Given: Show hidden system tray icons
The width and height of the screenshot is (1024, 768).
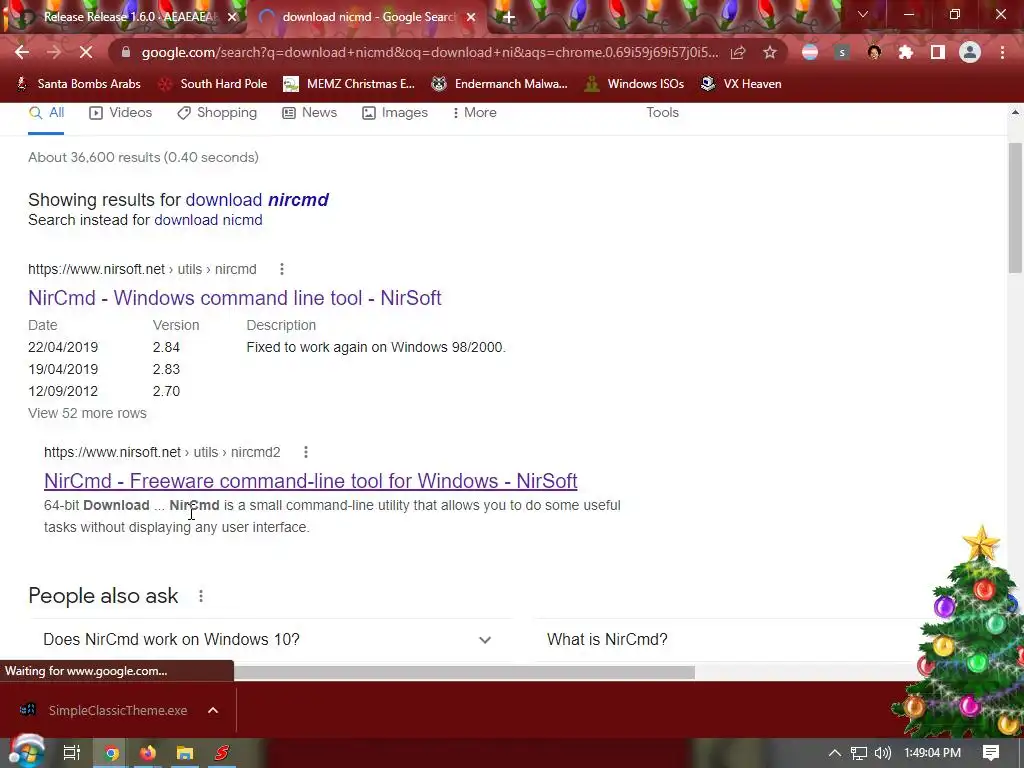Looking at the screenshot, I should pos(835,753).
